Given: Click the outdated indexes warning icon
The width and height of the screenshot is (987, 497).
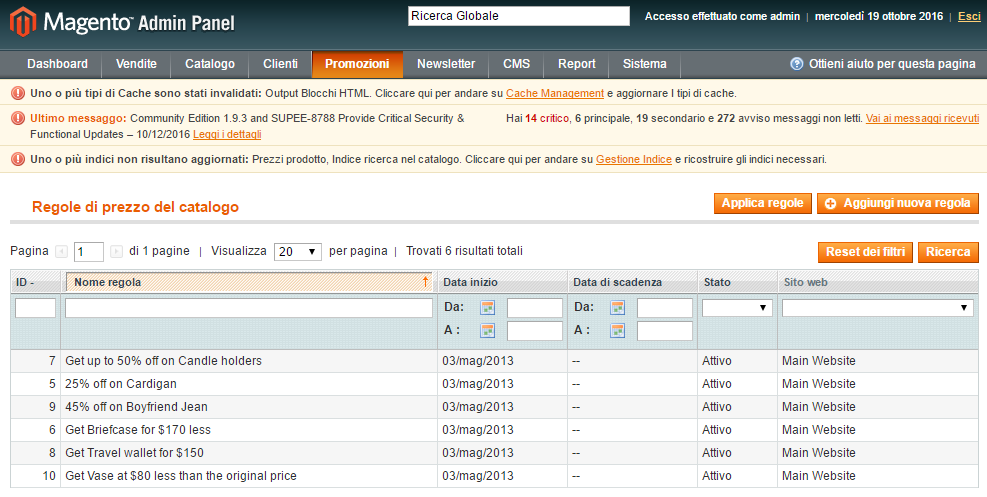Looking at the screenshot, I should [x=18, y=159].
